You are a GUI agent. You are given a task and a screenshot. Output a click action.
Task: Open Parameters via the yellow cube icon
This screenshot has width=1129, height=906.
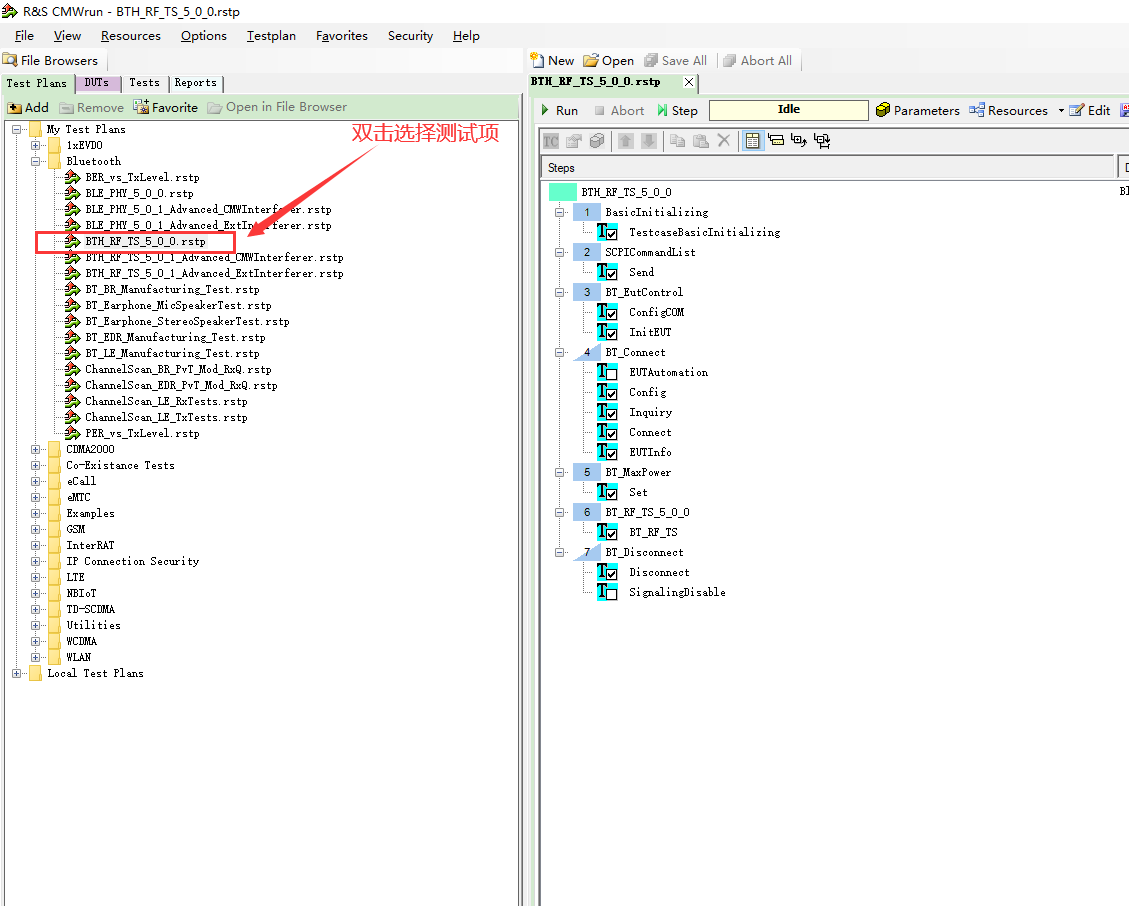coord(883,110)
